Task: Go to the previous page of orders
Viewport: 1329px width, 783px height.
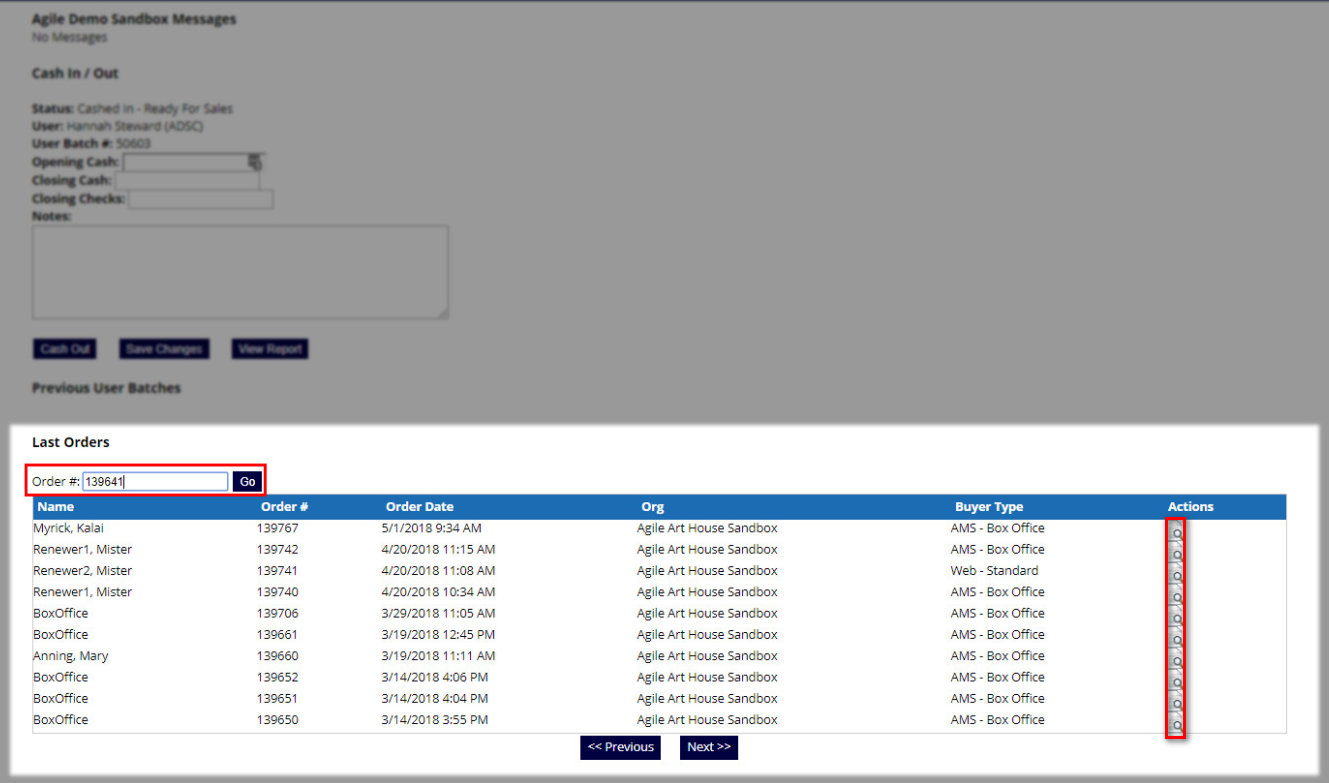Action: pyautogui.click(x=620, y=747)
